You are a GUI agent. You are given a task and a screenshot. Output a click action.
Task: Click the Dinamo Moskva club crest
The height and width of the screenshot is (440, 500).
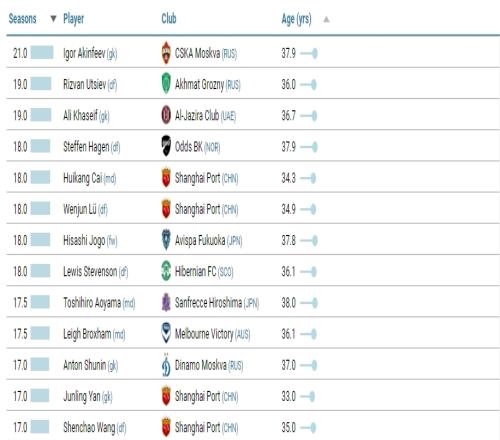(x=166, y=365)
